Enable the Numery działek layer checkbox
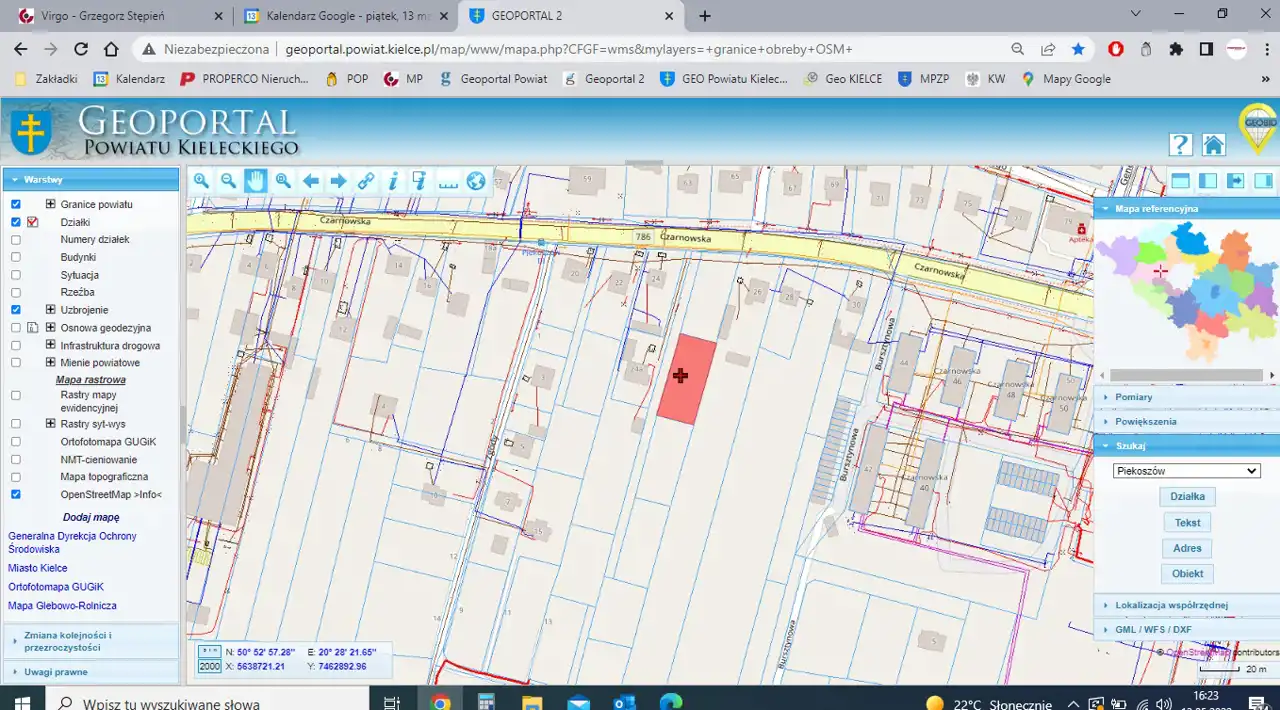Image resolution: width=1280 pixels, height=710 pixels. [x=16, y=240]
